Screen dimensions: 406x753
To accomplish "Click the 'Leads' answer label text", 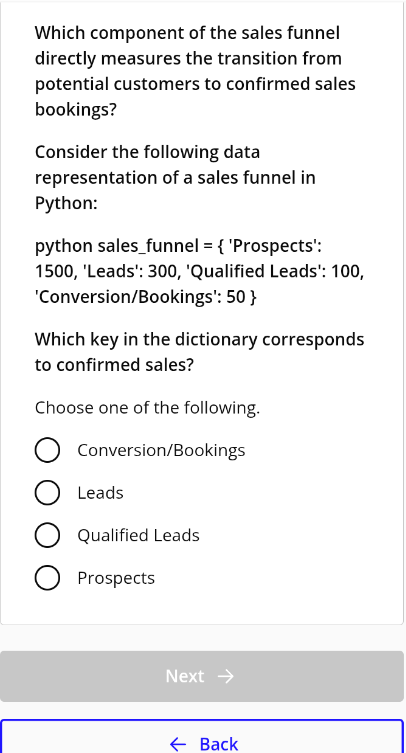I will pyautogui.click(x=100, y=493).
